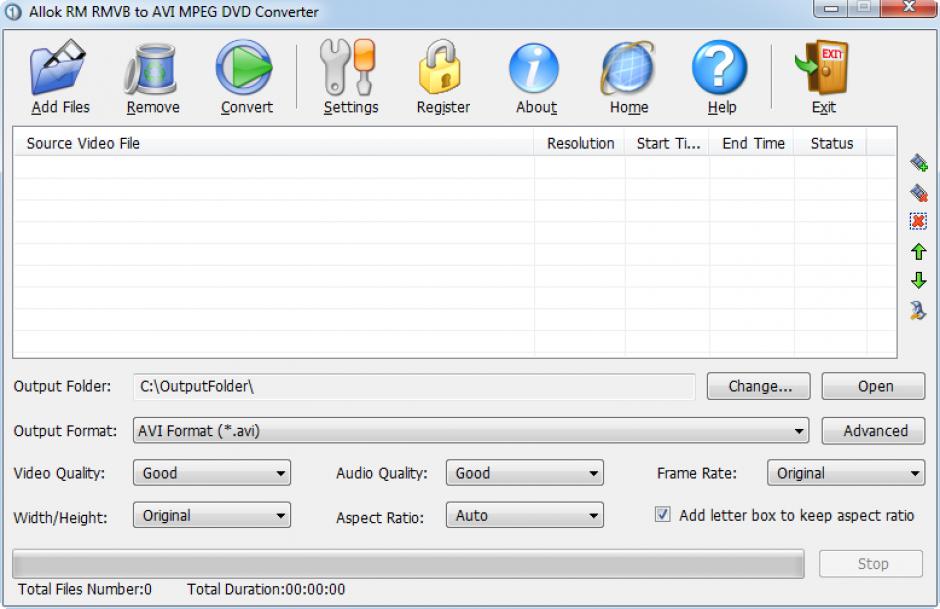Toggle Add letter box to keep aspect ratio
The width and height of the screenshot is (940, 609).
(x=662, y=514)
